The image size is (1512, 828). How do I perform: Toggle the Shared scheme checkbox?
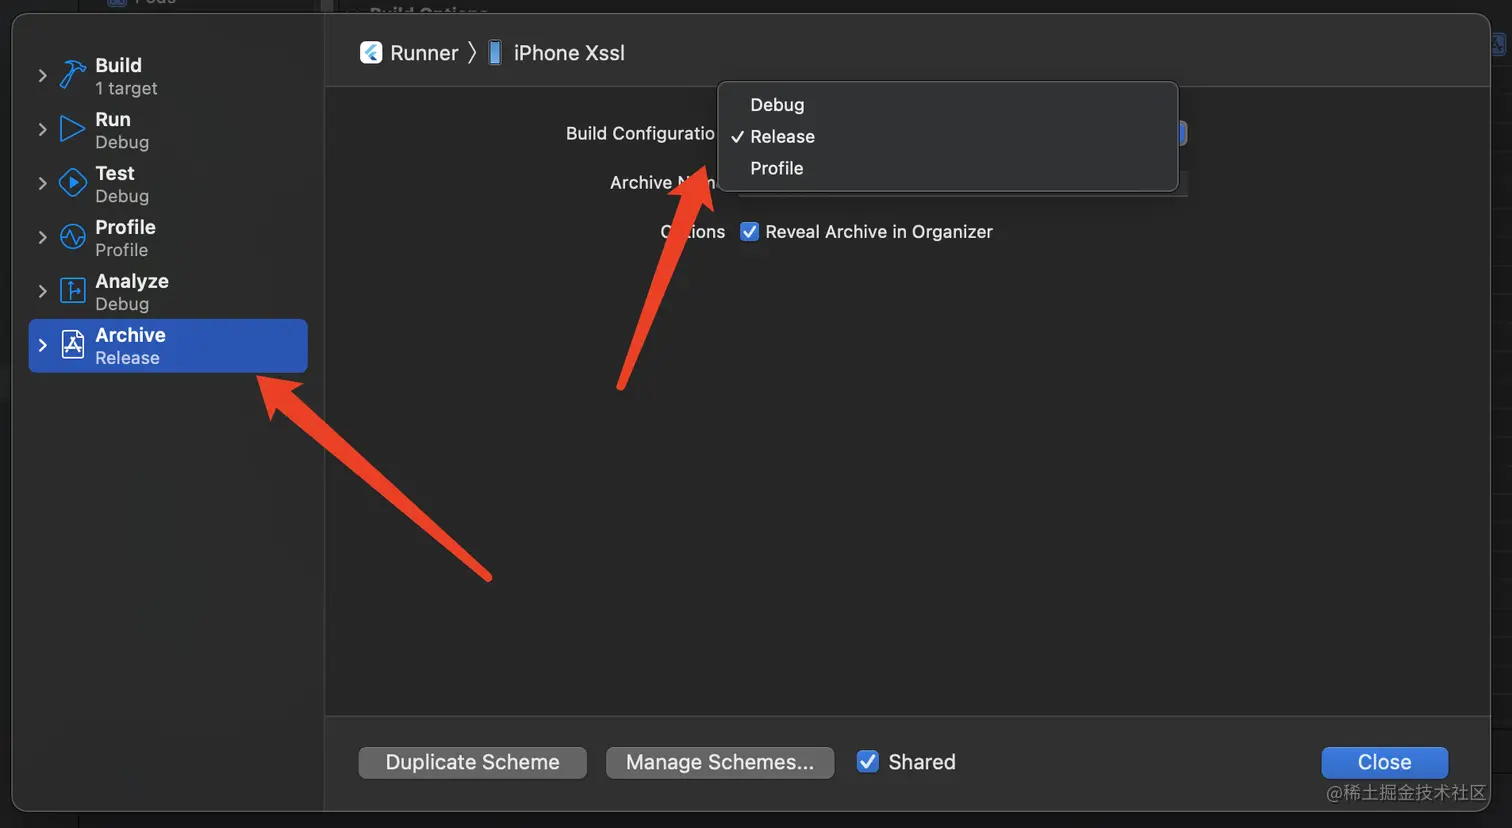[x=868, y=762]
